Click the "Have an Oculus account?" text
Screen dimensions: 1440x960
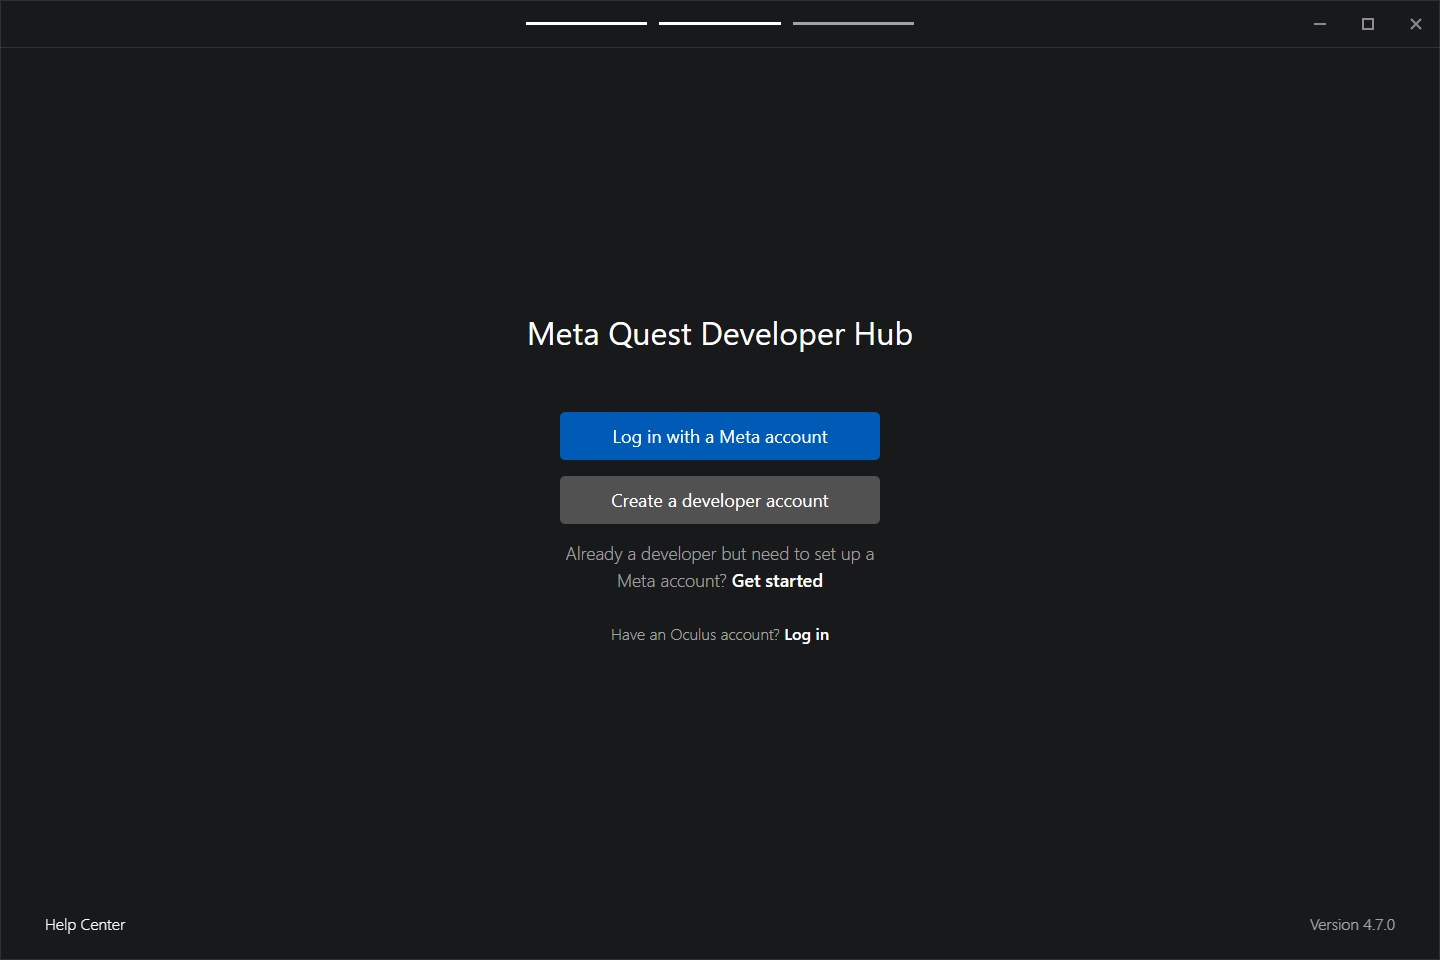694,635
